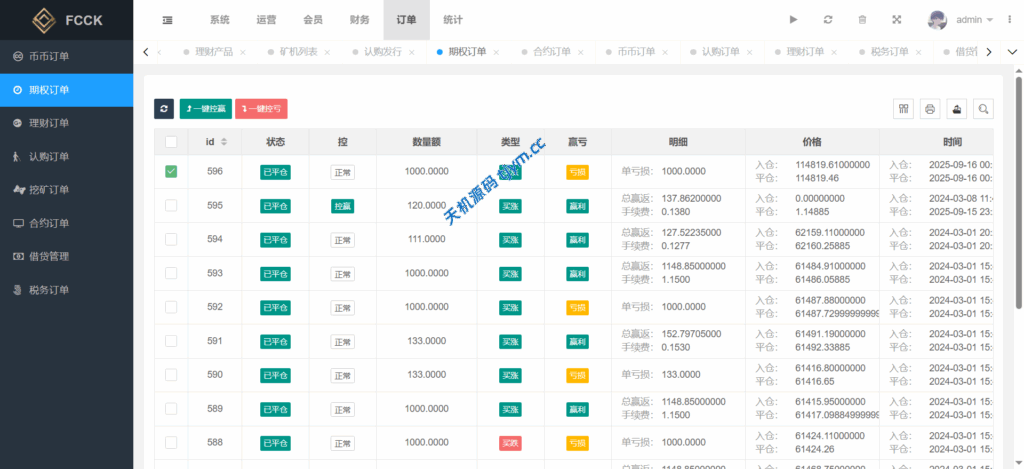The image size is (1024, 469).
Task: Open the admin user dropdown
Action: (x=974, y=20)
